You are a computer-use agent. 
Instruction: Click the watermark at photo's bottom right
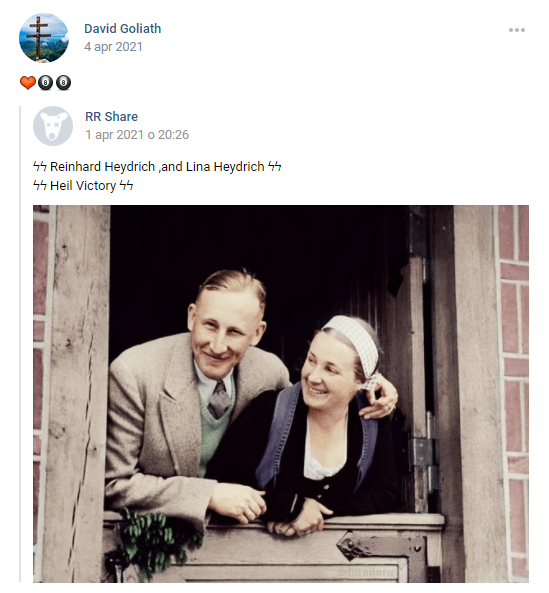pos(368,572)
